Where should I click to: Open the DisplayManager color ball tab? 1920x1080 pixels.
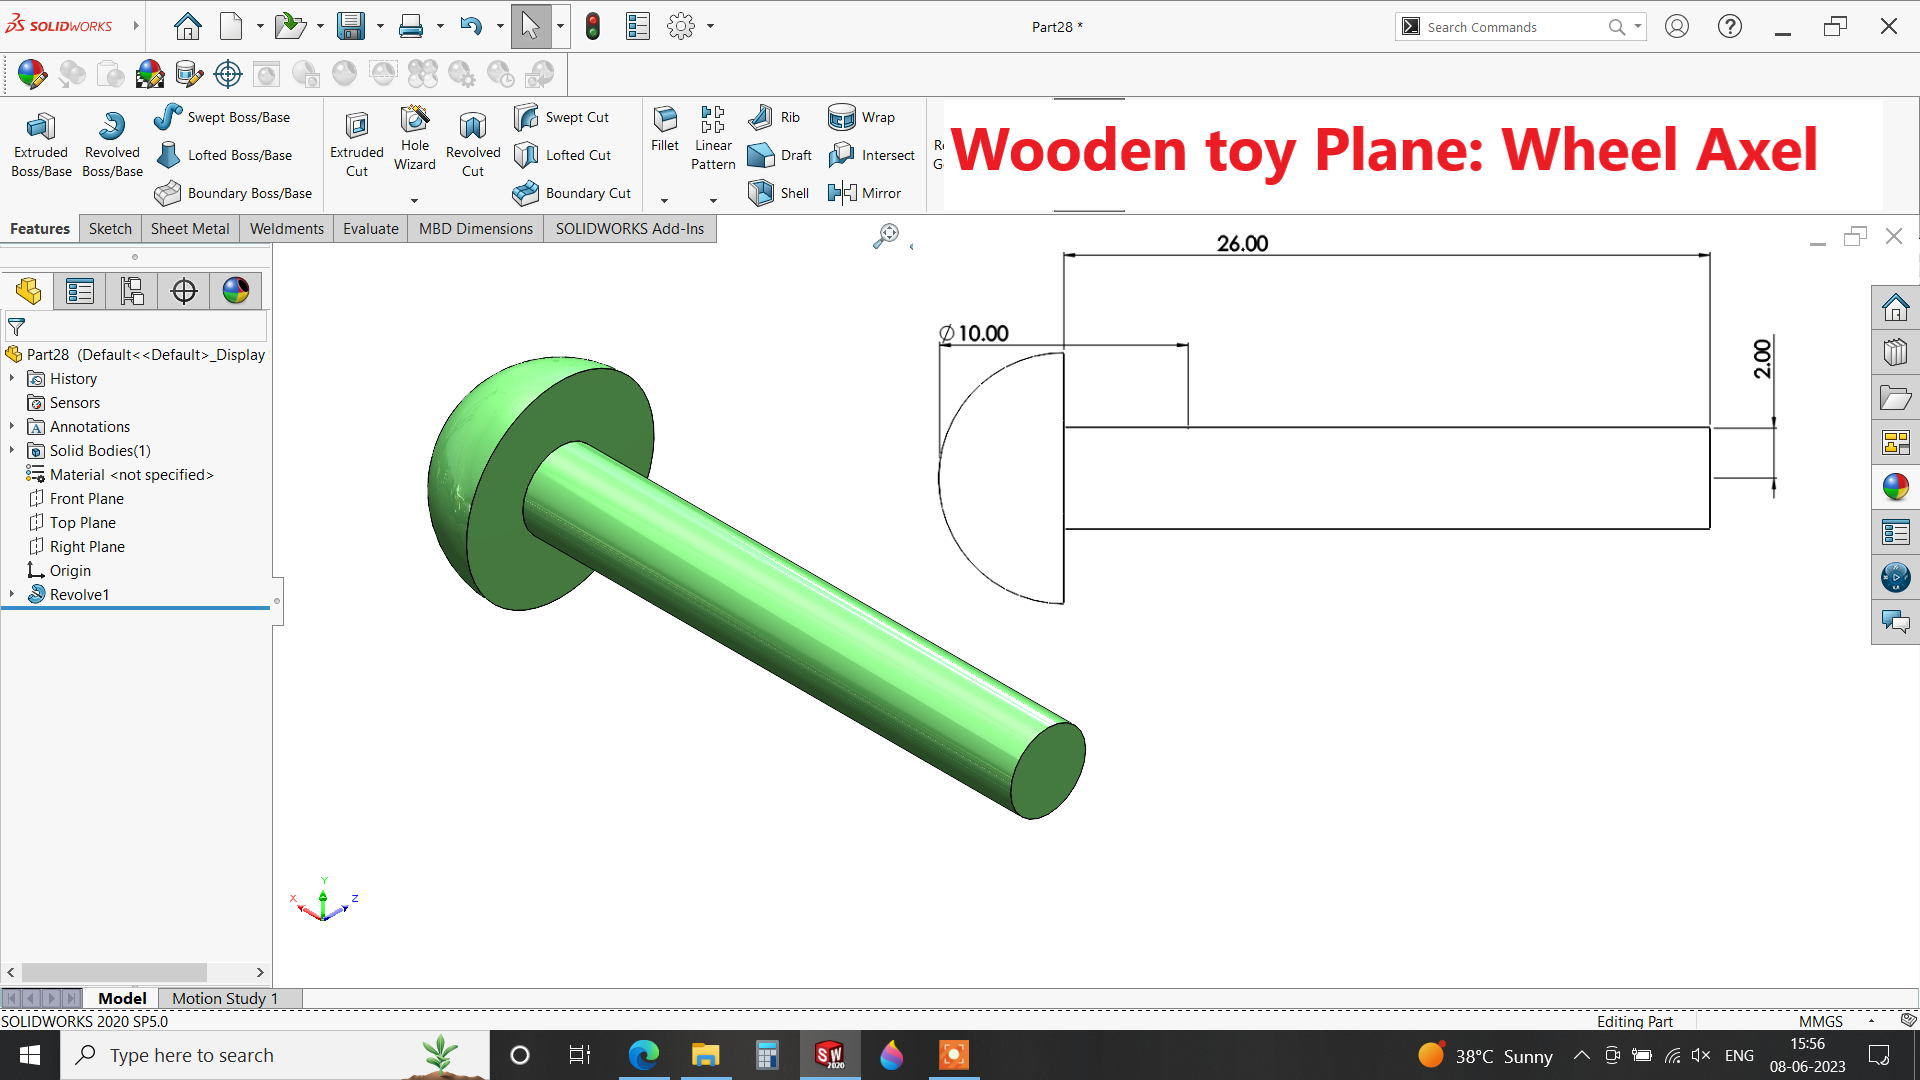tap(236, 291)
